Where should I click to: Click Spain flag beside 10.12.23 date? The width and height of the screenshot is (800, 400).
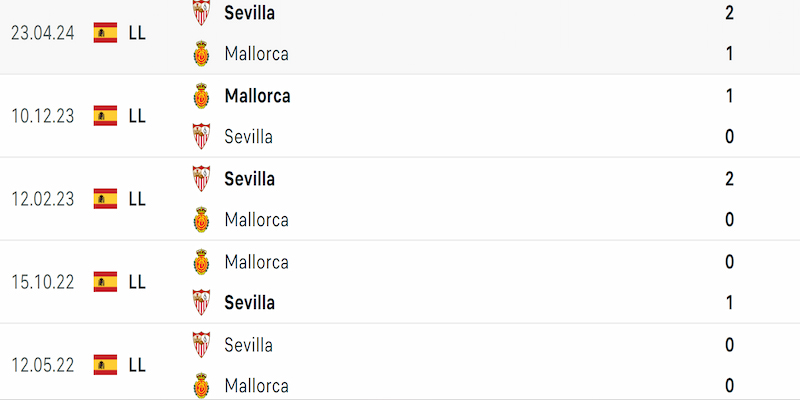tap(106, 116)
